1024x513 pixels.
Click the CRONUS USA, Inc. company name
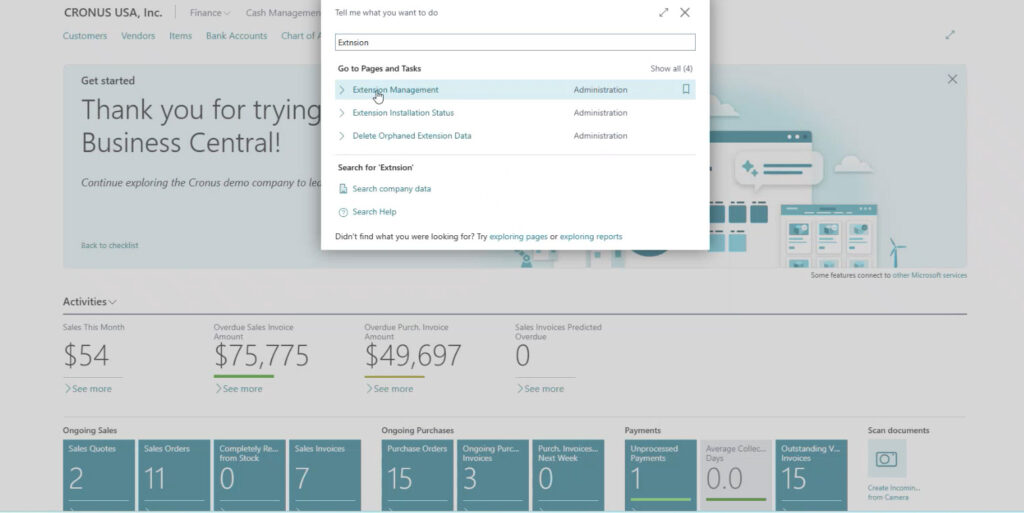pyautogui.click(x=113, y=12)
